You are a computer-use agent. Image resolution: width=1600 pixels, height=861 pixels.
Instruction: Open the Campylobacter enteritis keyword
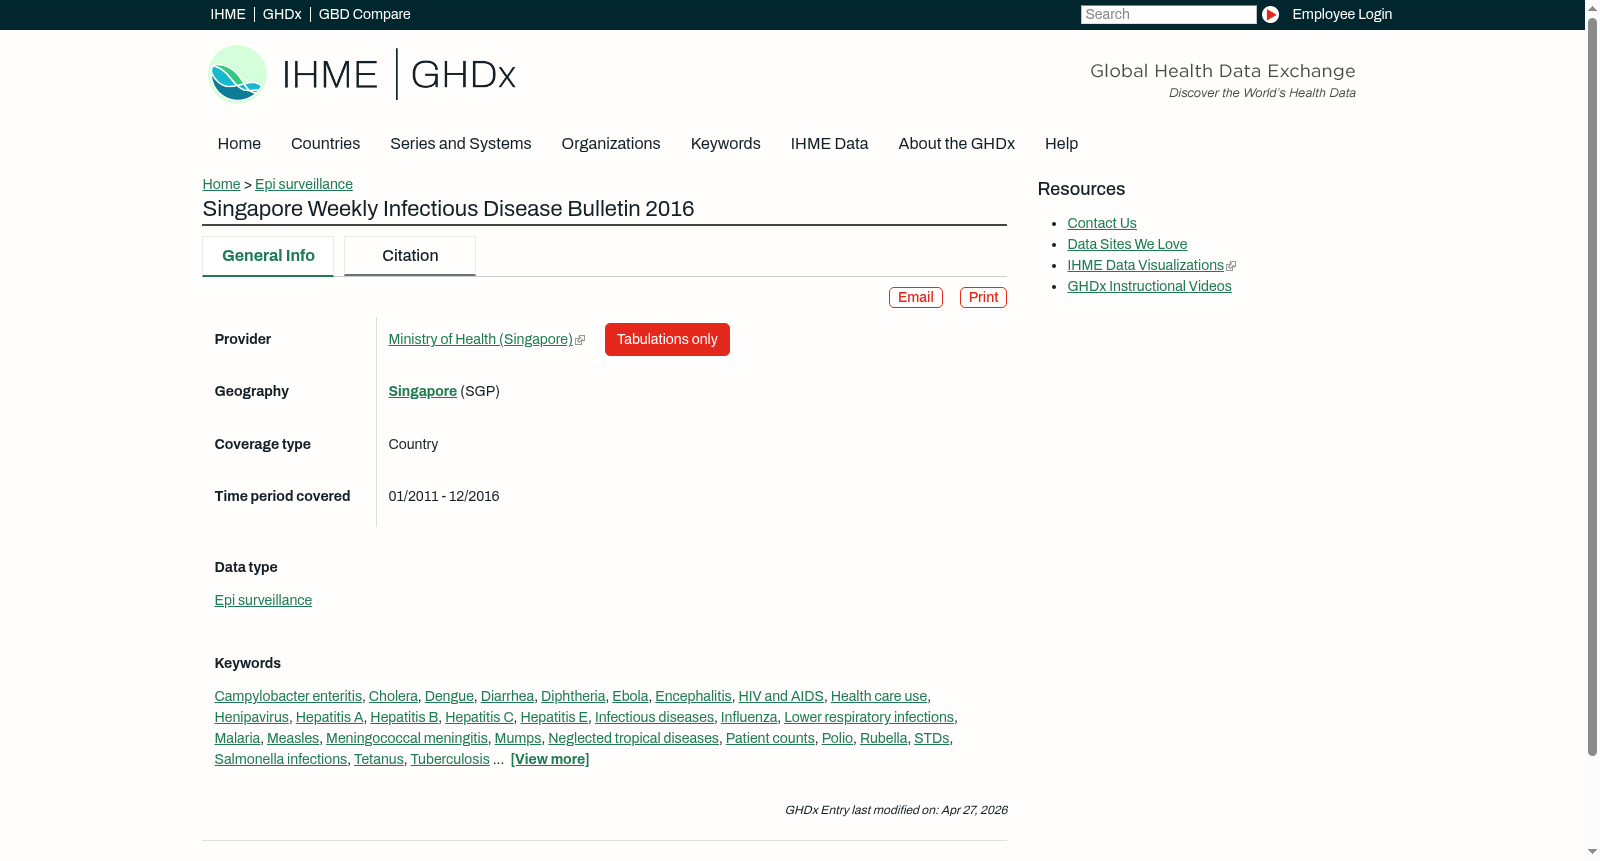[288, 697]
